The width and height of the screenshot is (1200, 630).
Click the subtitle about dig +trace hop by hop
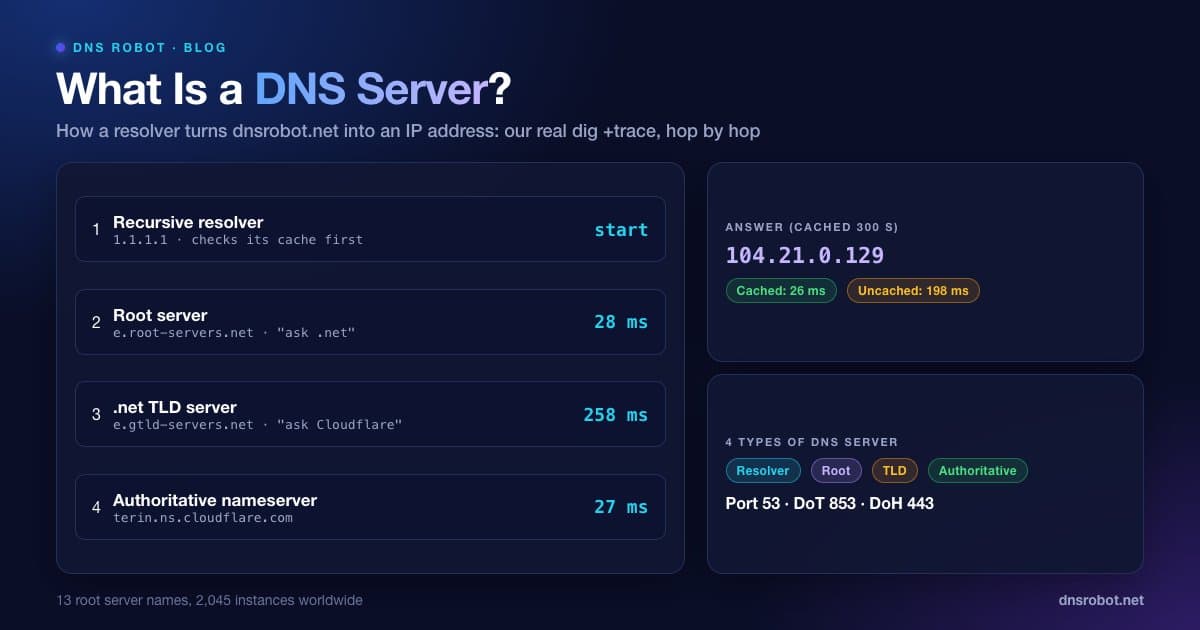coord(408,131)
